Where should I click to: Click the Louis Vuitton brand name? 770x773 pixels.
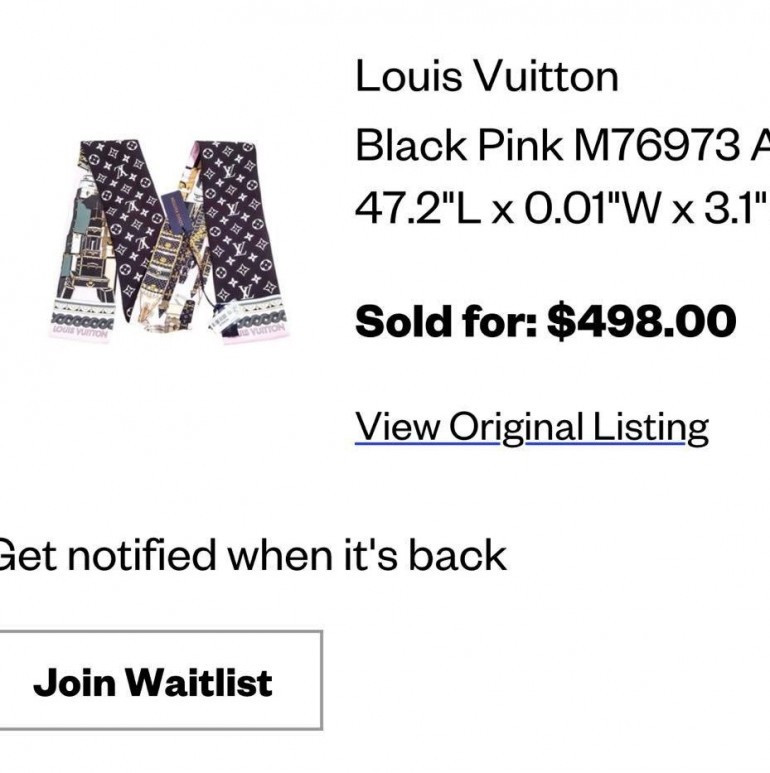(x=487, y=77)
